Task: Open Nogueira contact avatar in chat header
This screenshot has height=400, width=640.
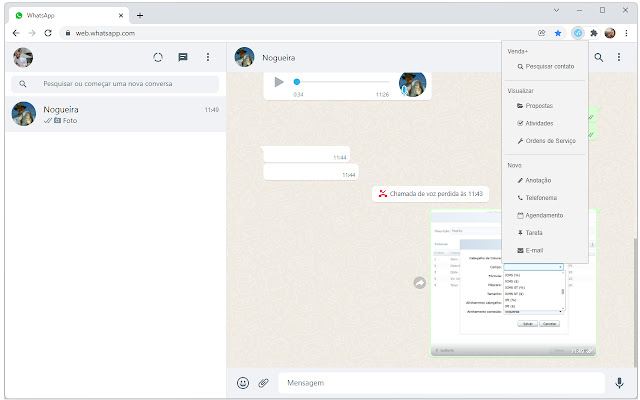Action: click(x=244, y=57)
